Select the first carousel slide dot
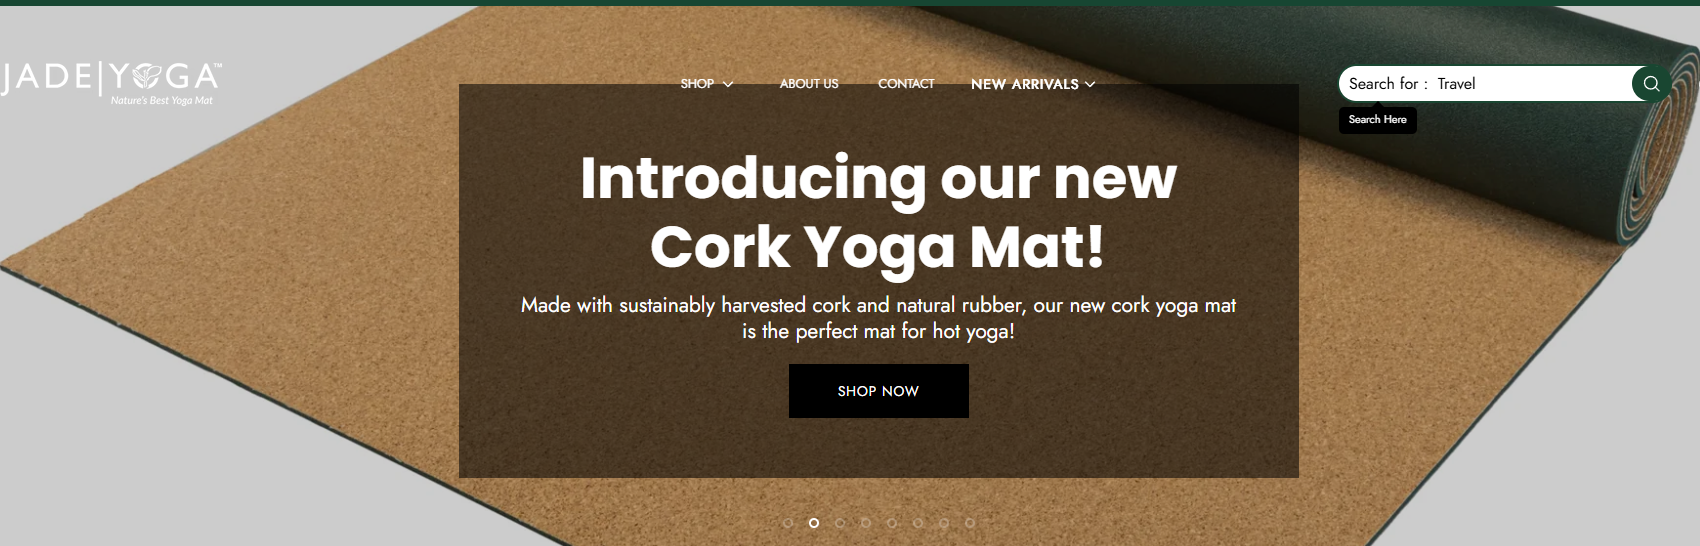Viewport: 1700px width, 546px height. (x=788, y=523)
